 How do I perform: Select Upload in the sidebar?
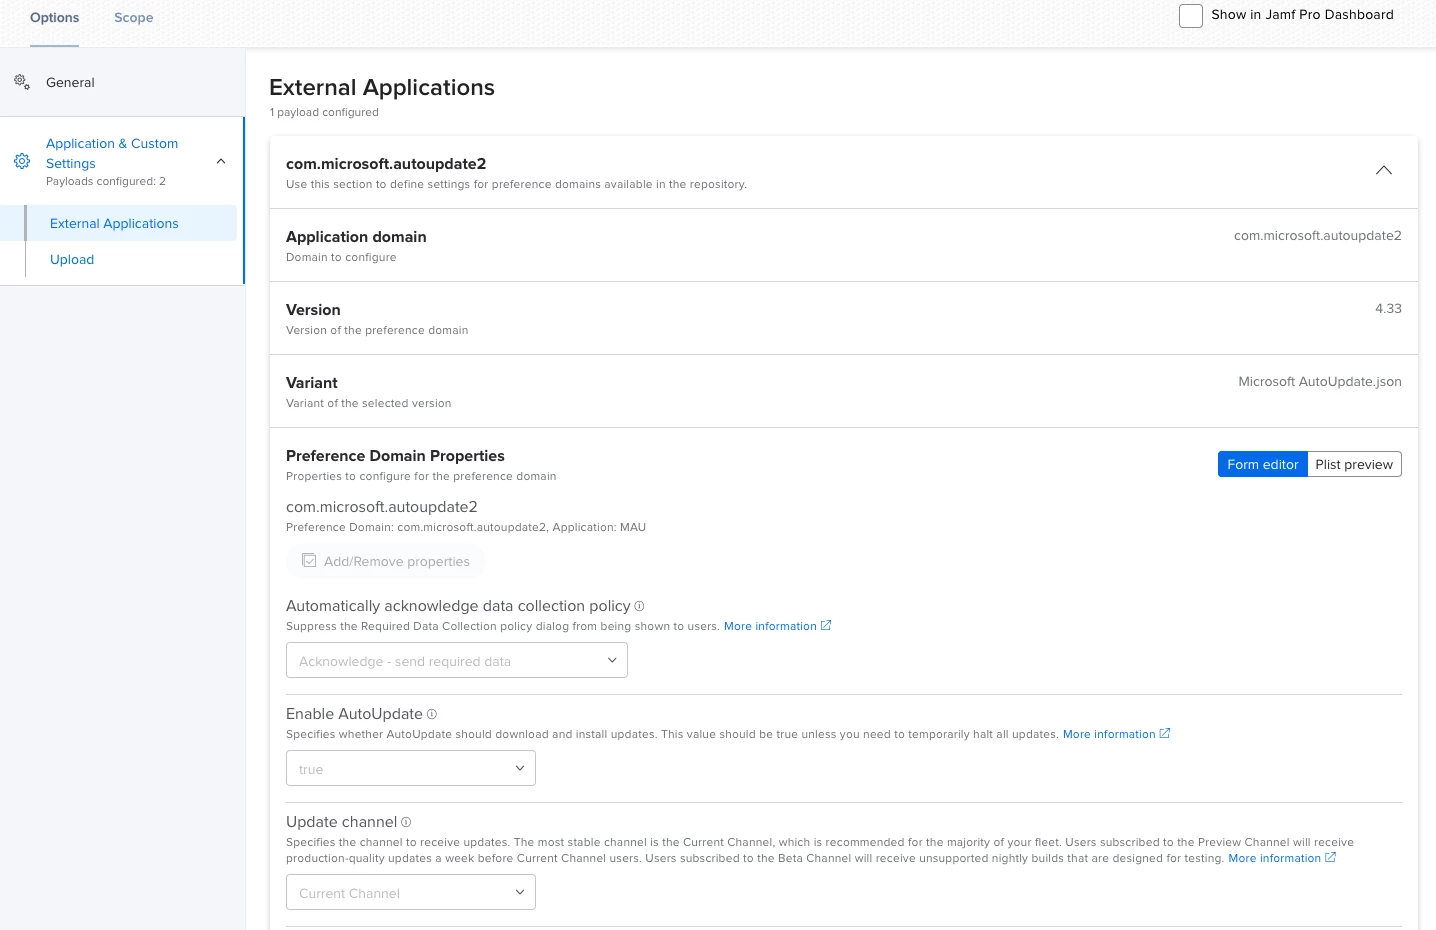click(x=72, y=260)
